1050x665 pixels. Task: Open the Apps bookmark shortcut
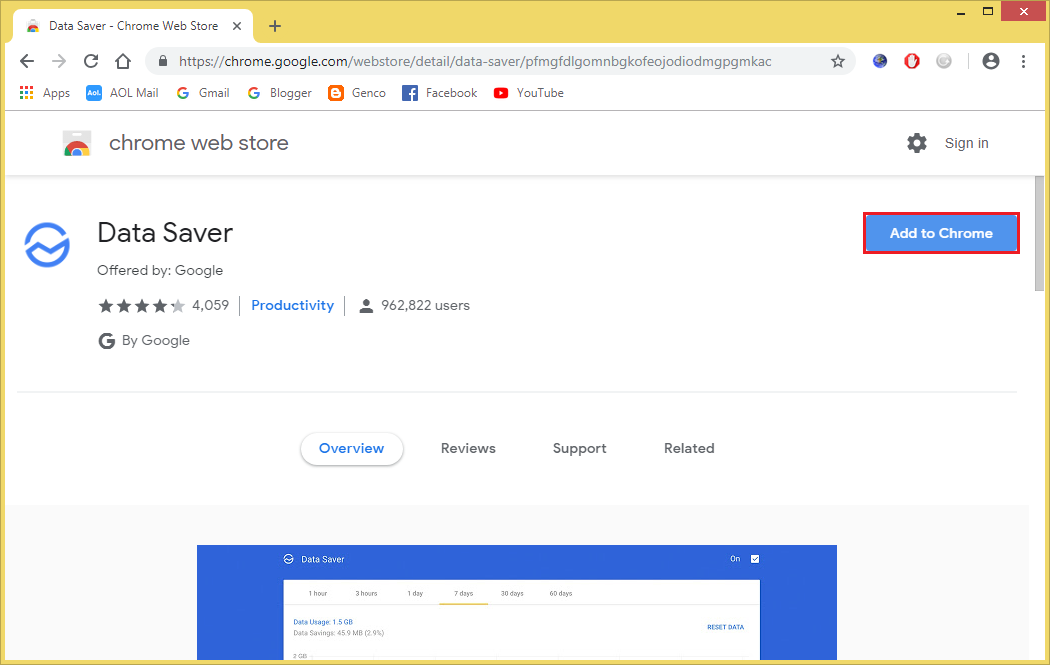[x=45, y=93]
